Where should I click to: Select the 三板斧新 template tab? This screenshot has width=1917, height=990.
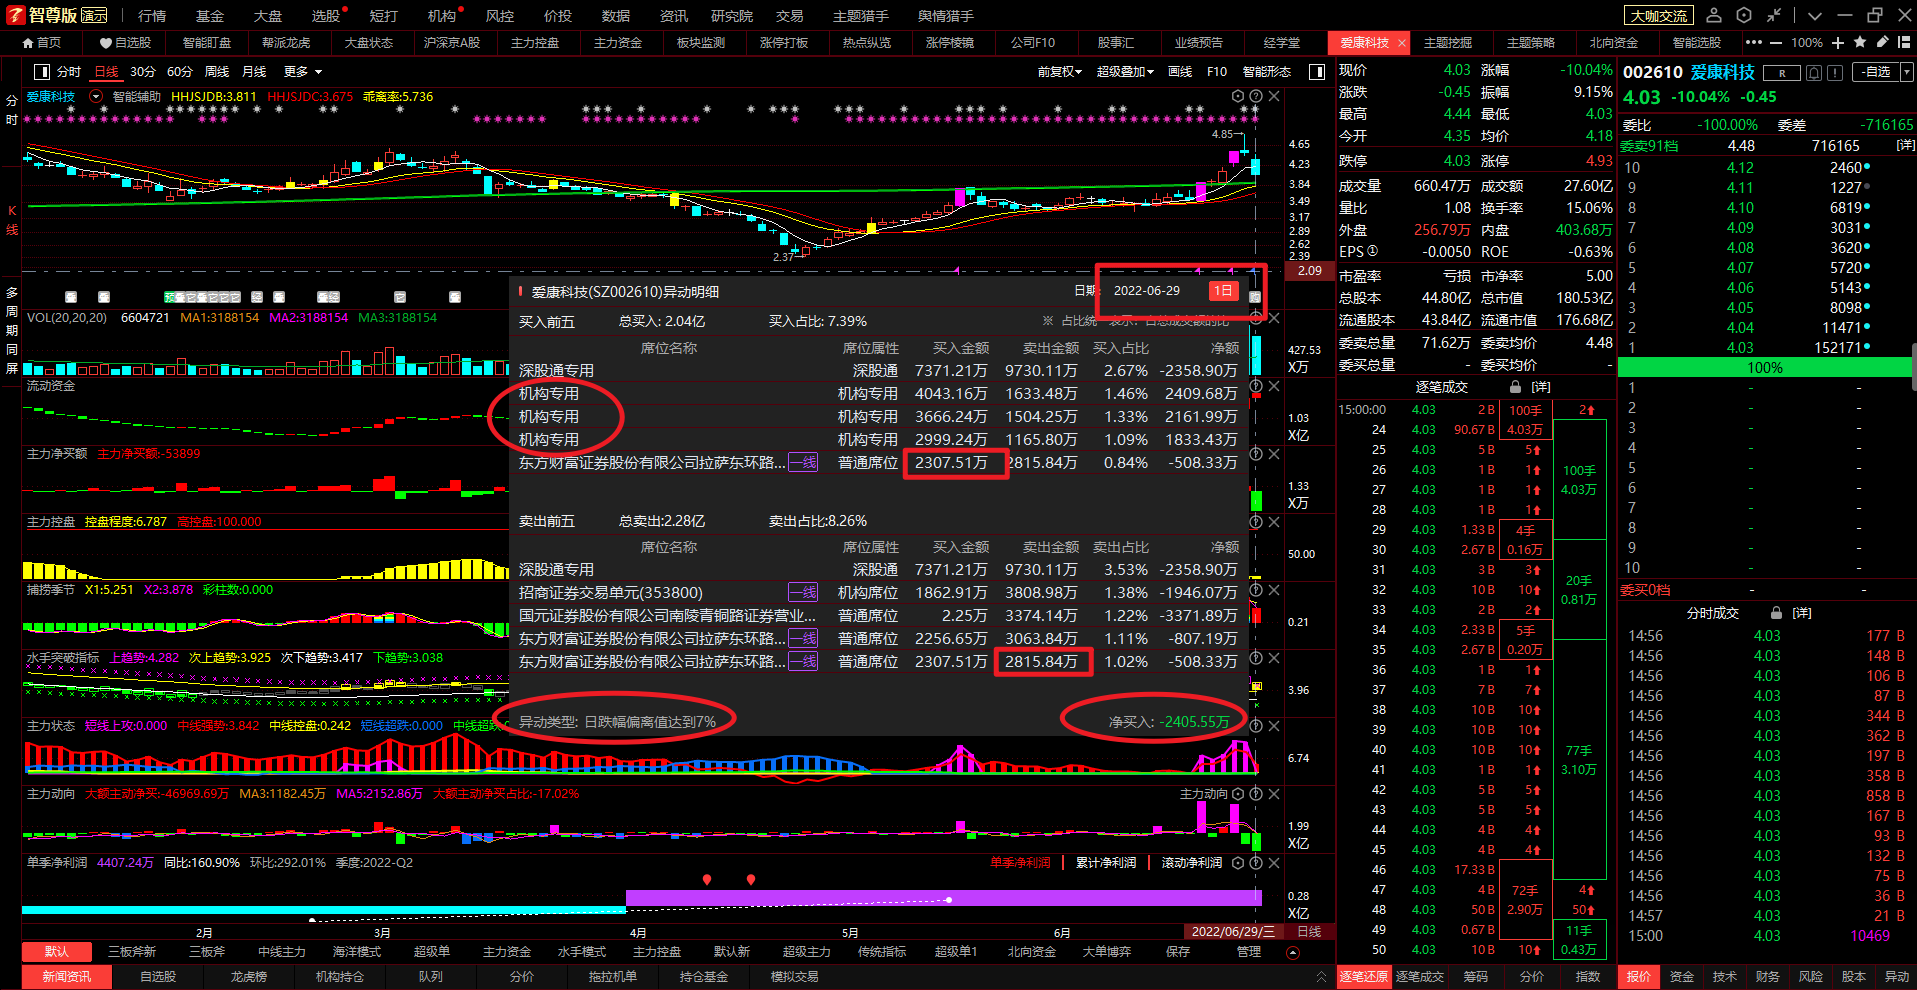tap(132, 951)
